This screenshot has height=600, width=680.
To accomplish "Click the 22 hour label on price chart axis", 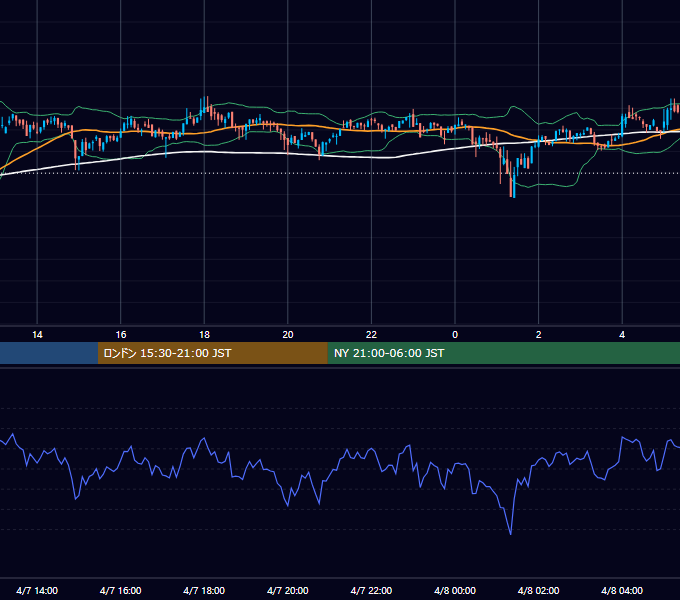I will (x=371, y=335).
